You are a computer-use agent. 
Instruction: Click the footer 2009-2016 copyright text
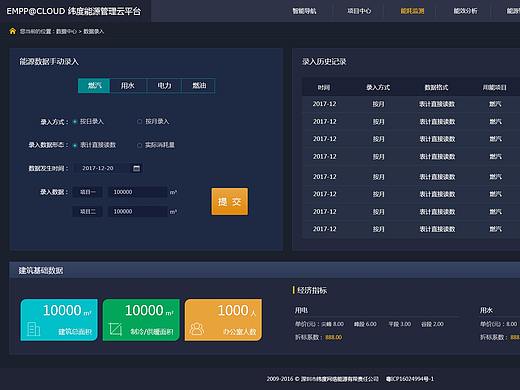(323, 379)
